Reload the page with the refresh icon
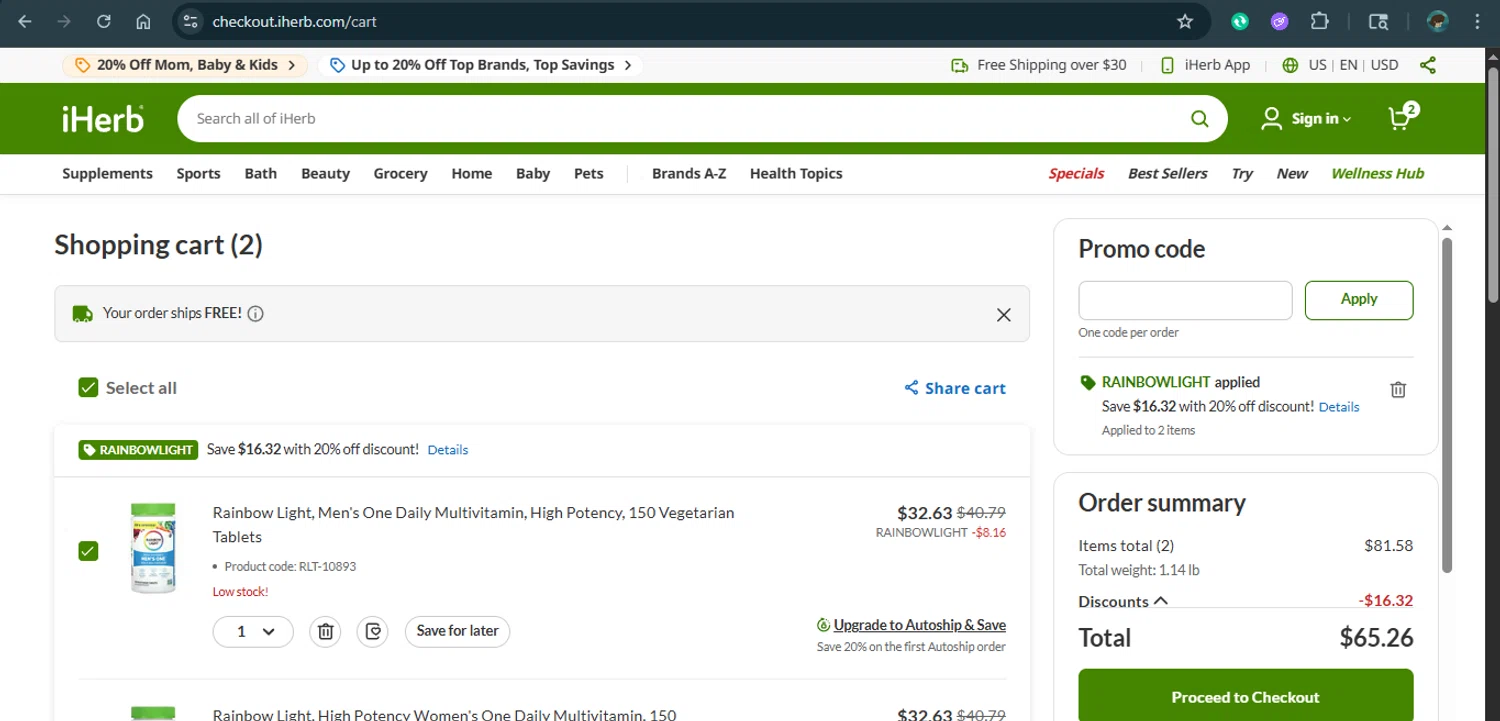Screen dimensions: 1500x721 104,21
